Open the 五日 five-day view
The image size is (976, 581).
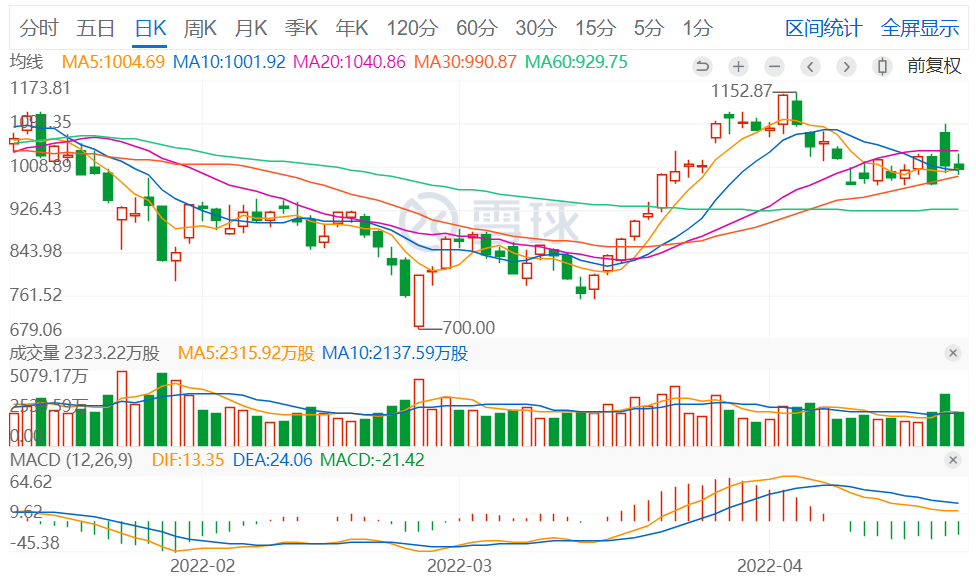coord(95,28)
